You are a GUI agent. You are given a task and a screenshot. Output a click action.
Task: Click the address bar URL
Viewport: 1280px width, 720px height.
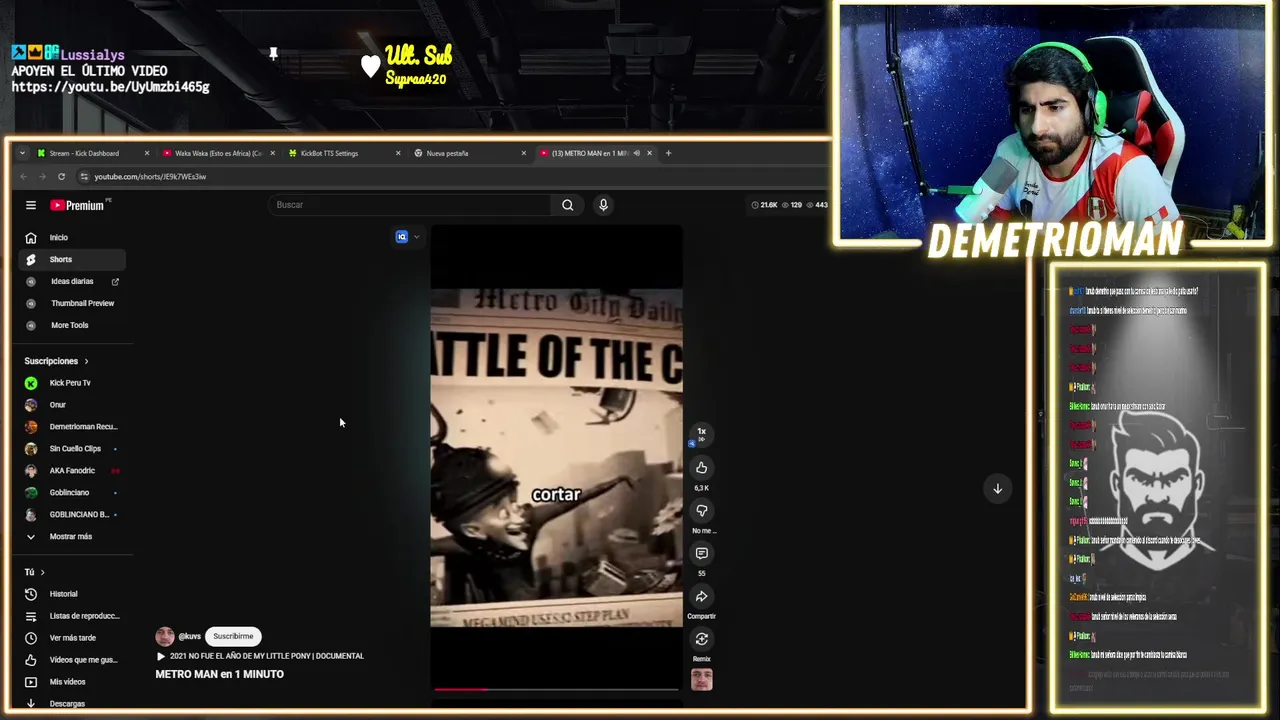150,177
